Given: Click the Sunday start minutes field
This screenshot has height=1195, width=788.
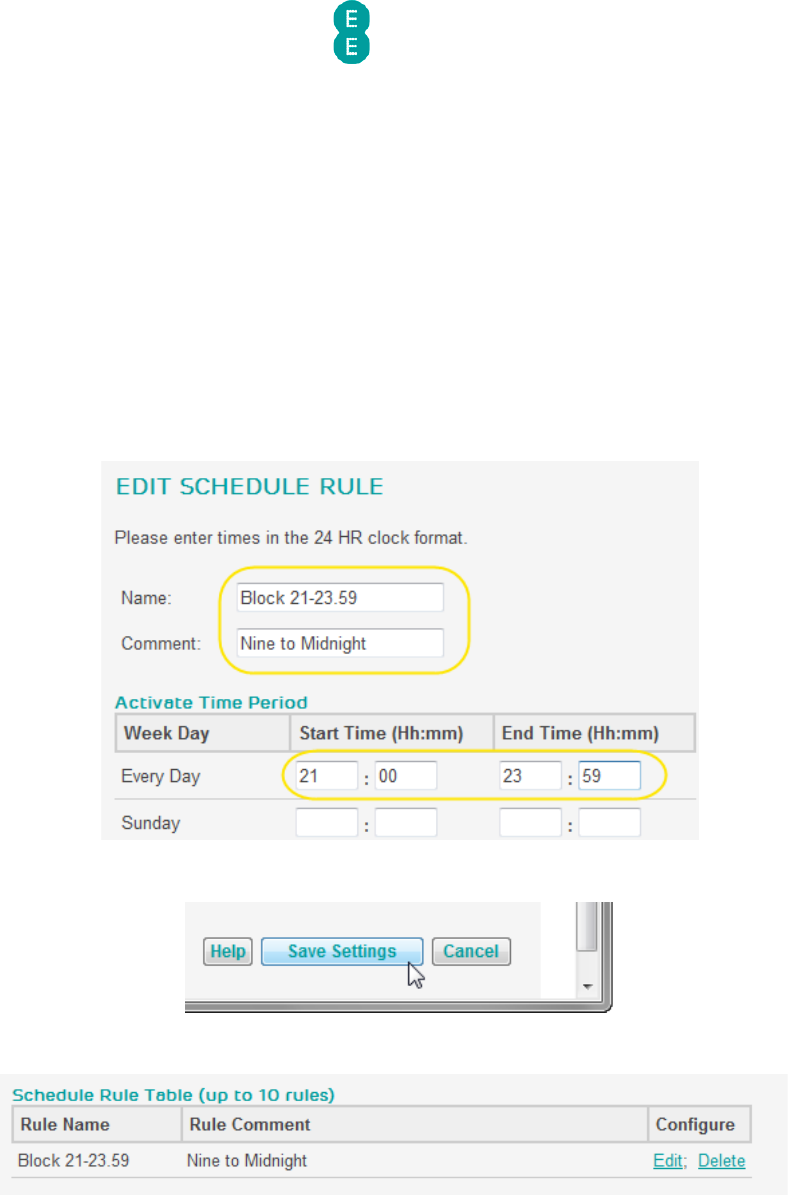Looking at the screenshot, I should pyautogui.click(x=406, y=822).
